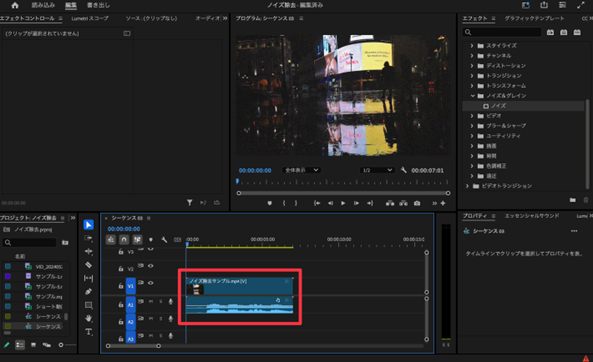
Task: Expand the スタイライズ effects folder
Action: 472,45
